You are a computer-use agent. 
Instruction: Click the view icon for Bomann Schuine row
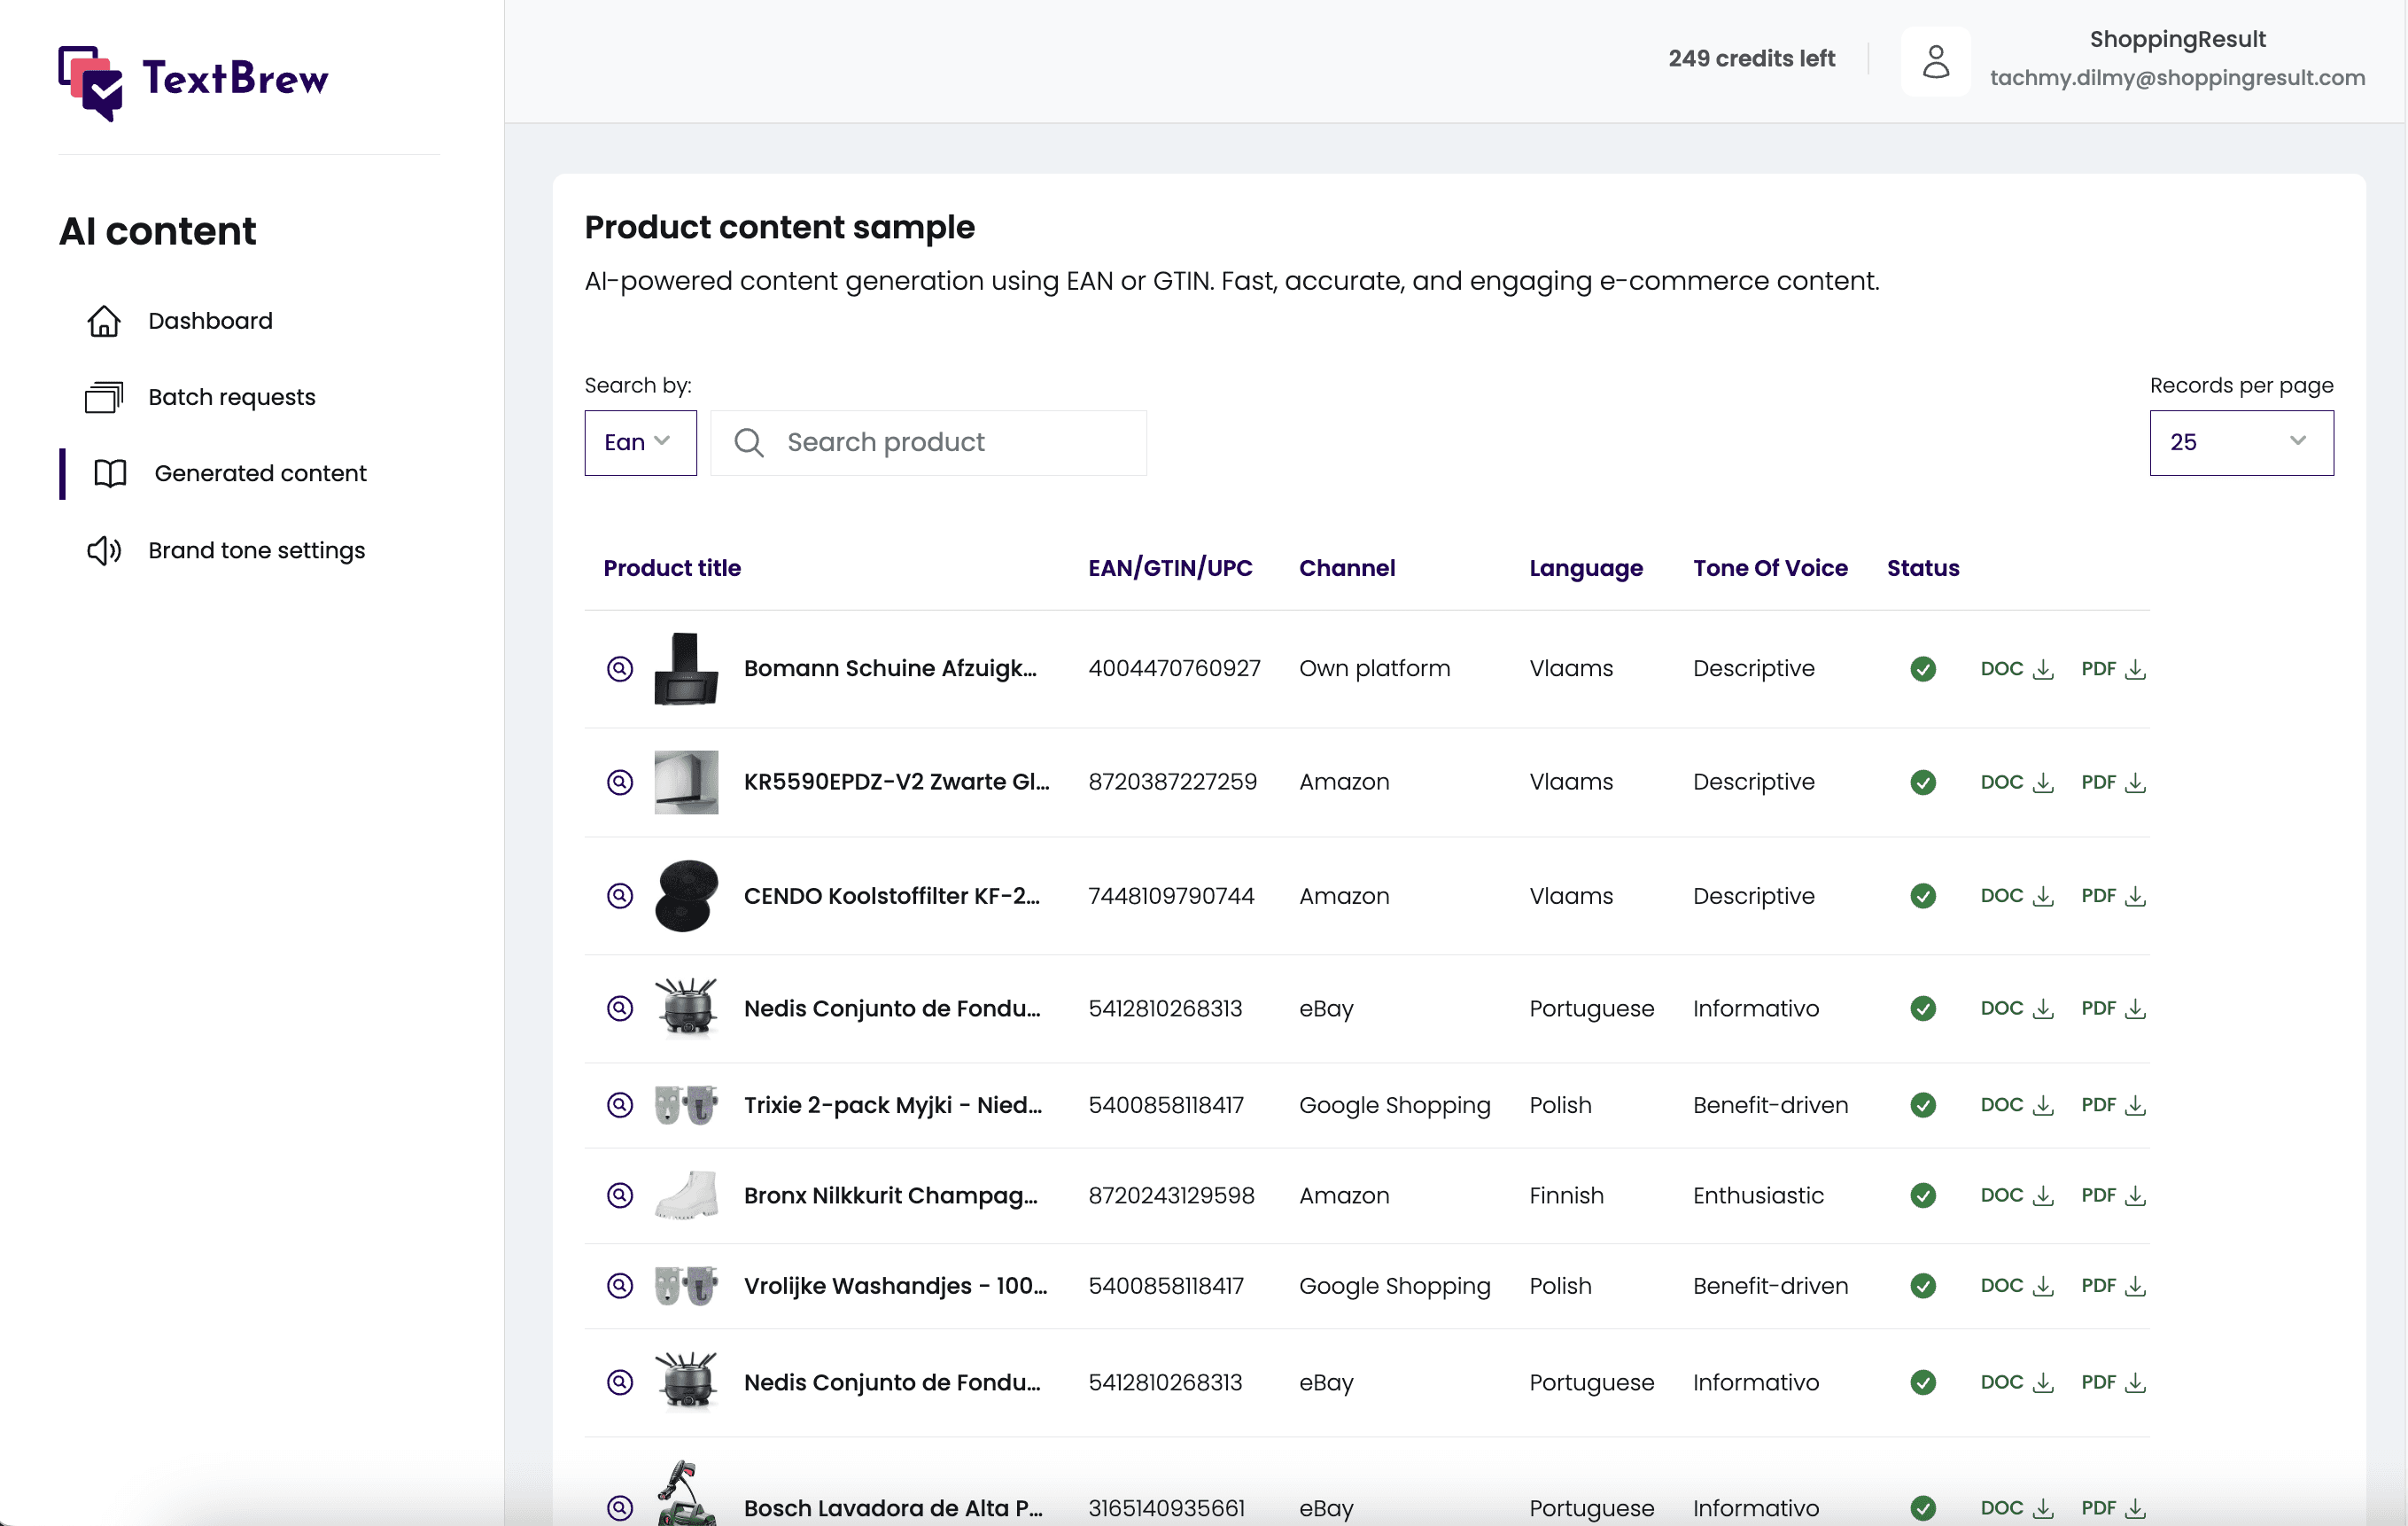[x=620, y=669]
